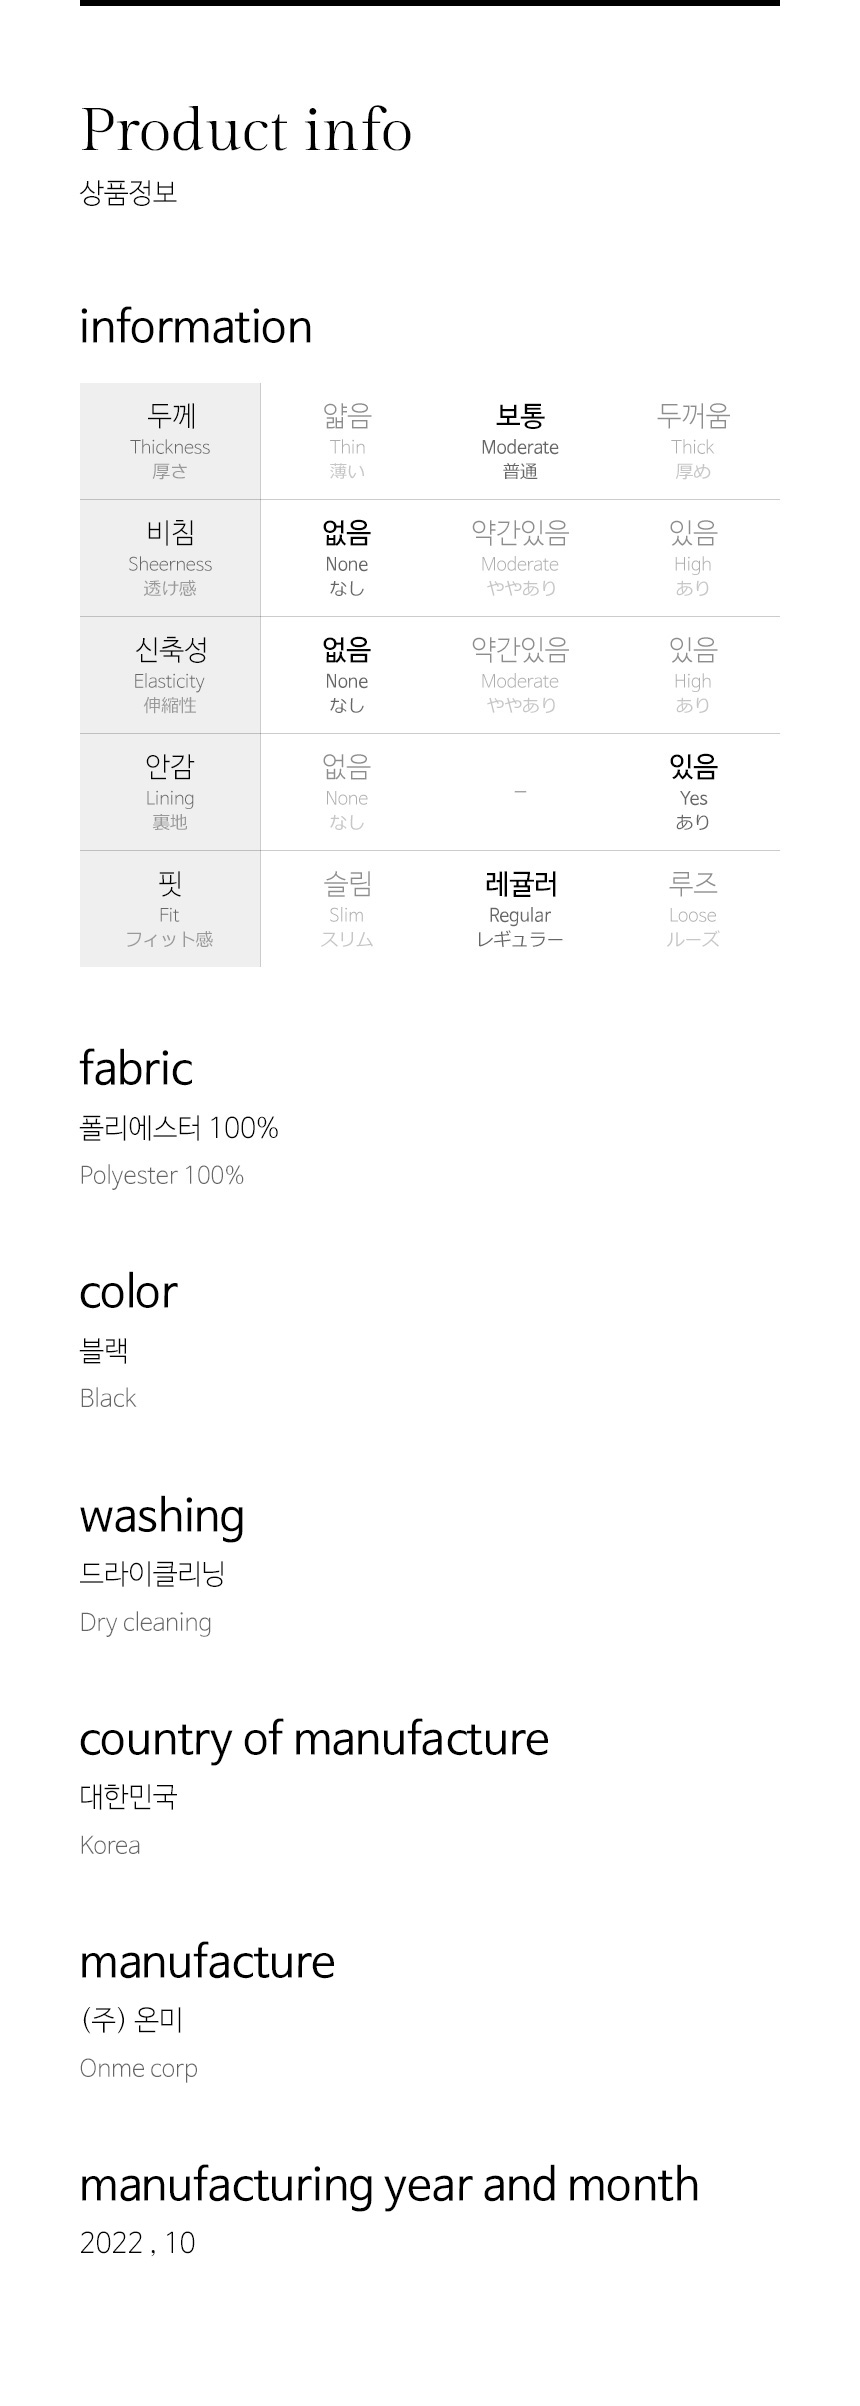Click the 2022 , 10 manufacturing date
The width and height of the screenshot is (860, 2406).
click(138, 2242)
